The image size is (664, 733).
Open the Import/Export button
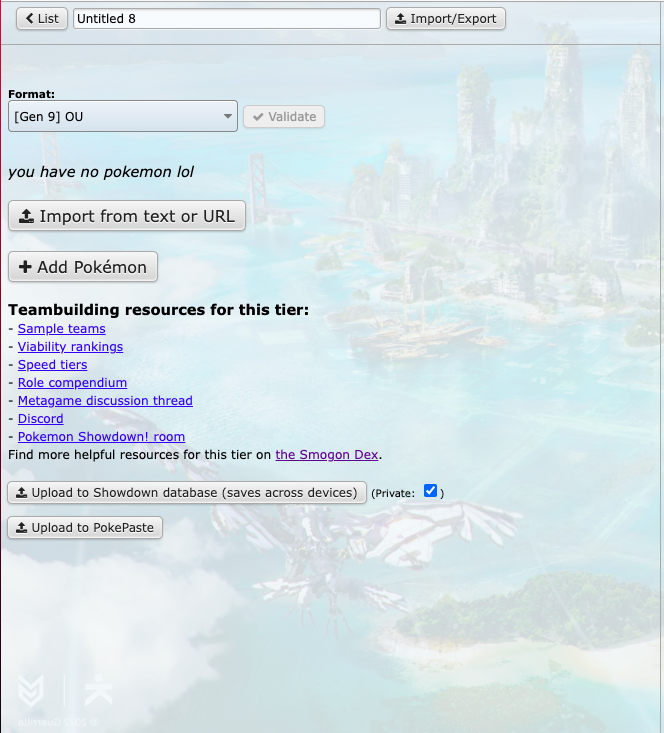click(446, 19)
